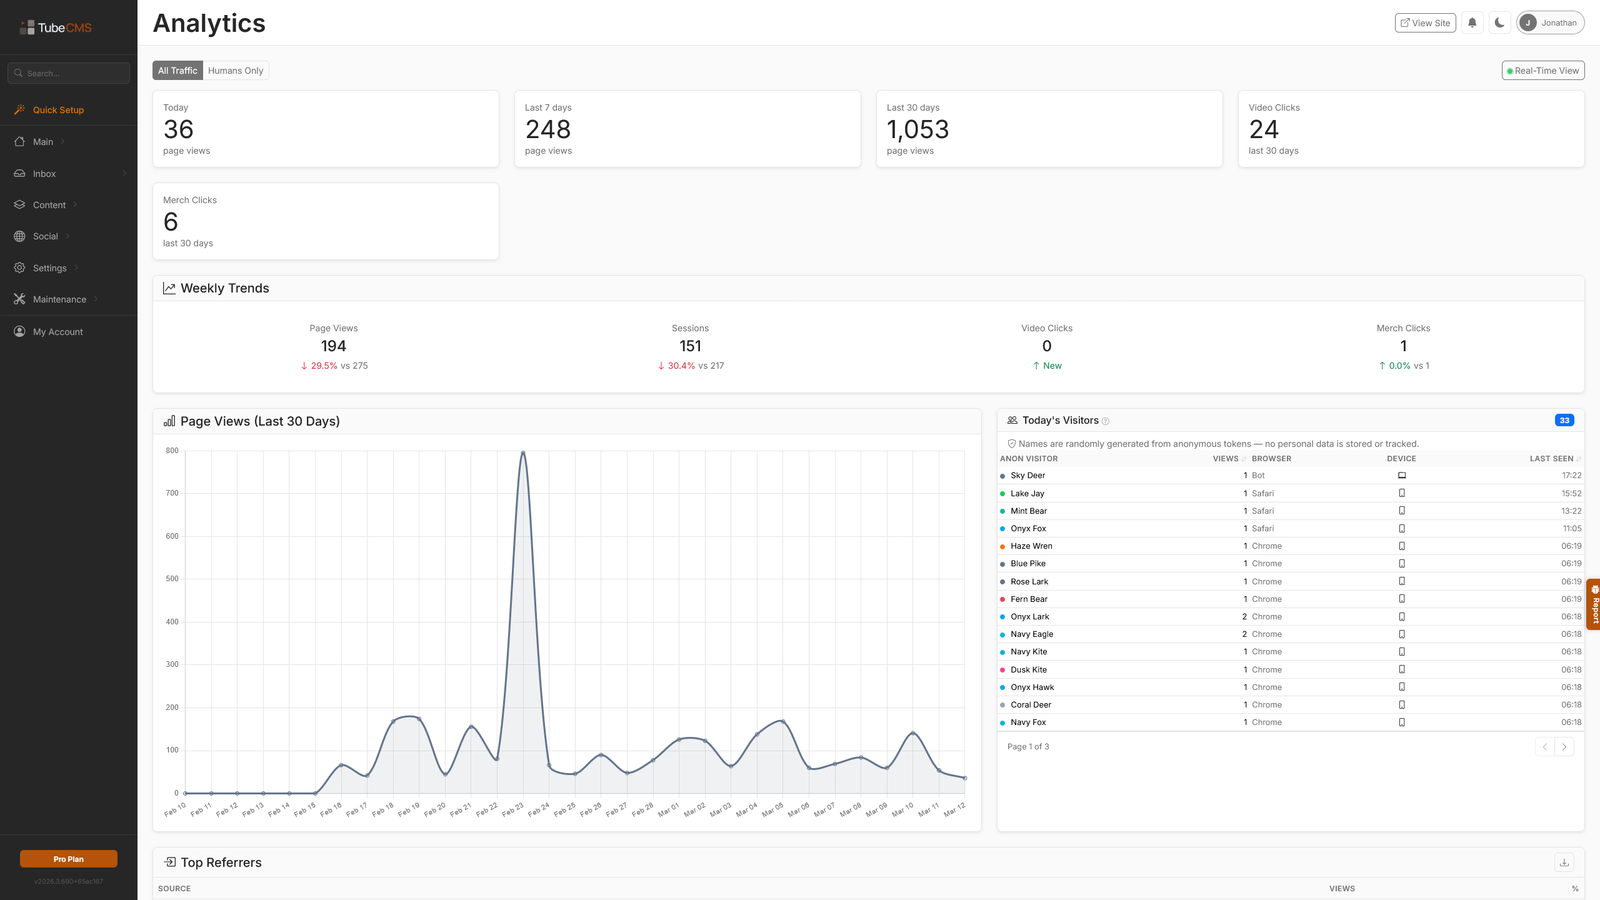Select the TubeCMS logo
Viewport: 1600px width, 900px height.
tap(55, 27)
